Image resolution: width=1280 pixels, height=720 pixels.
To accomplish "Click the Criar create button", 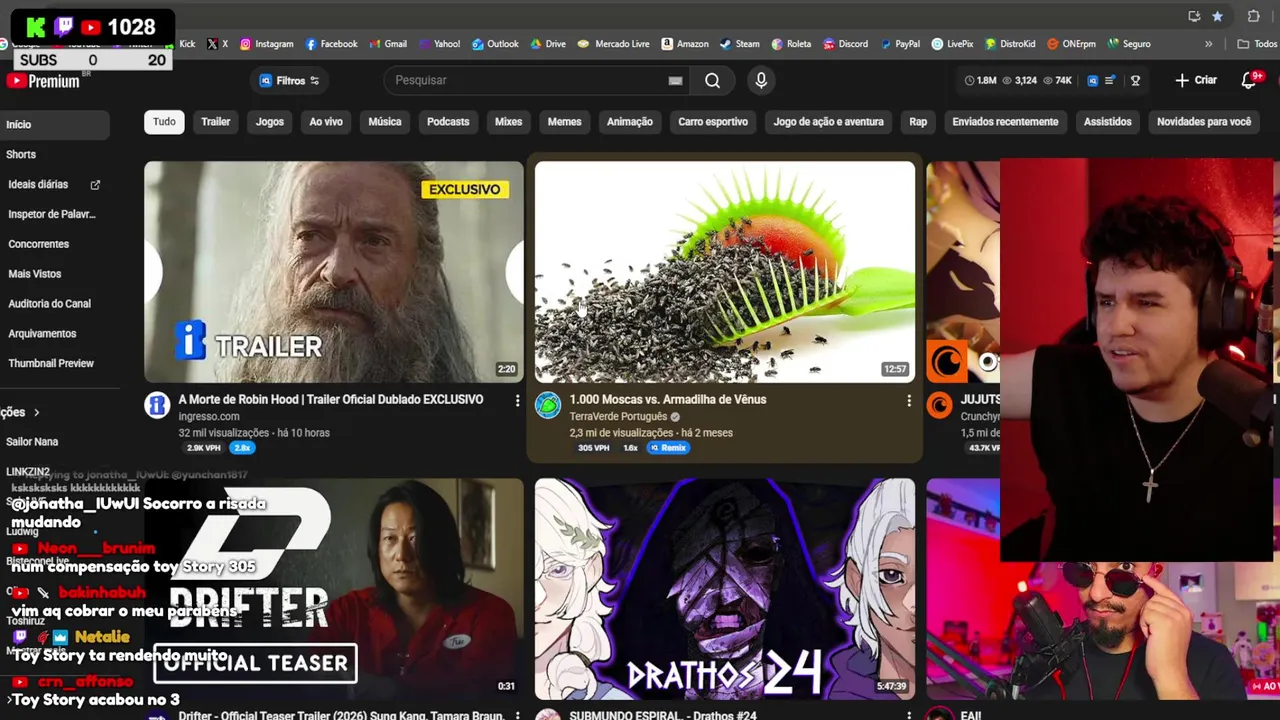I will 1196,81.
